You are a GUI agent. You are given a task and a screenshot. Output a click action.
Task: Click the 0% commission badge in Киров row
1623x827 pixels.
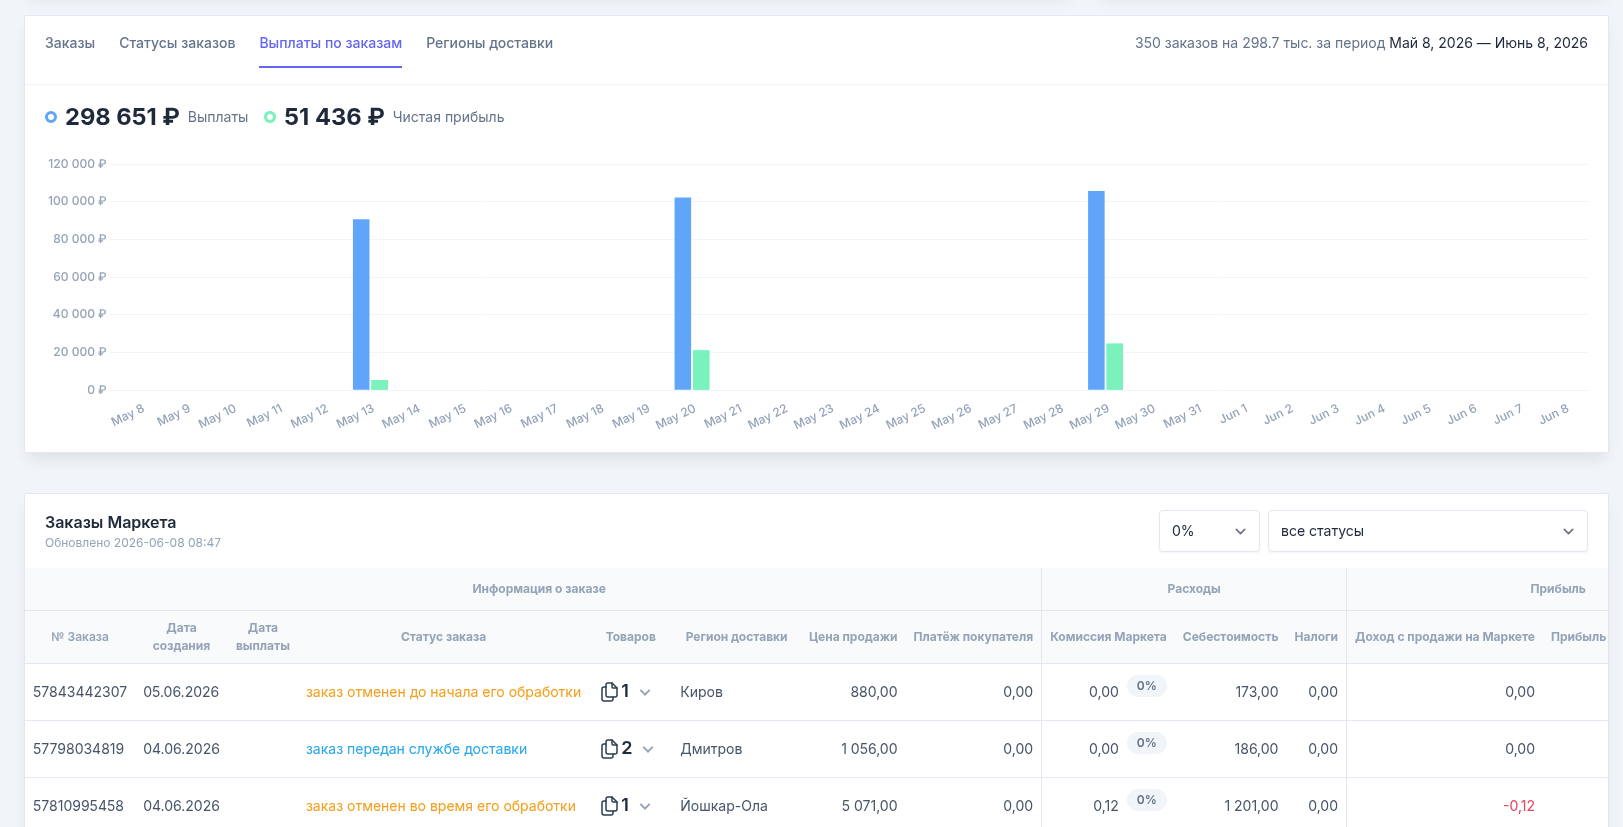[1146, 686]
